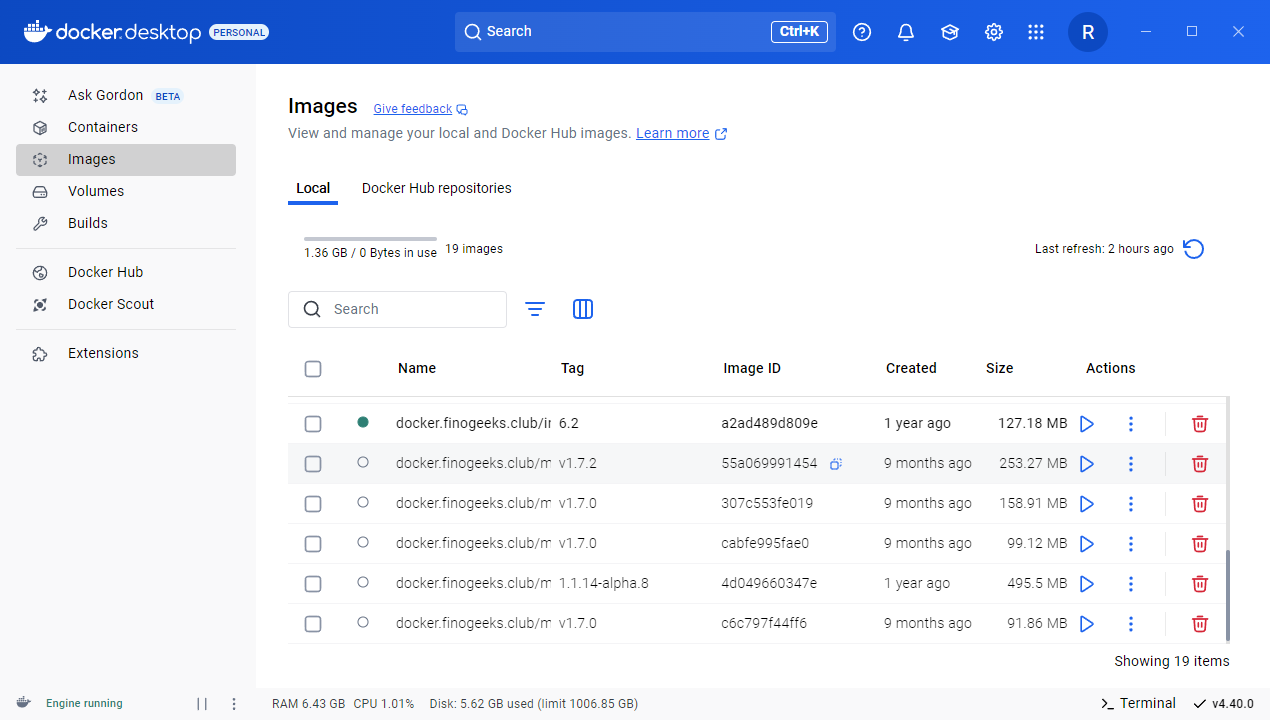Copy image ID 55a069991454
Image resolution: width=1270 pixels, height=720 pixels.
836,463
